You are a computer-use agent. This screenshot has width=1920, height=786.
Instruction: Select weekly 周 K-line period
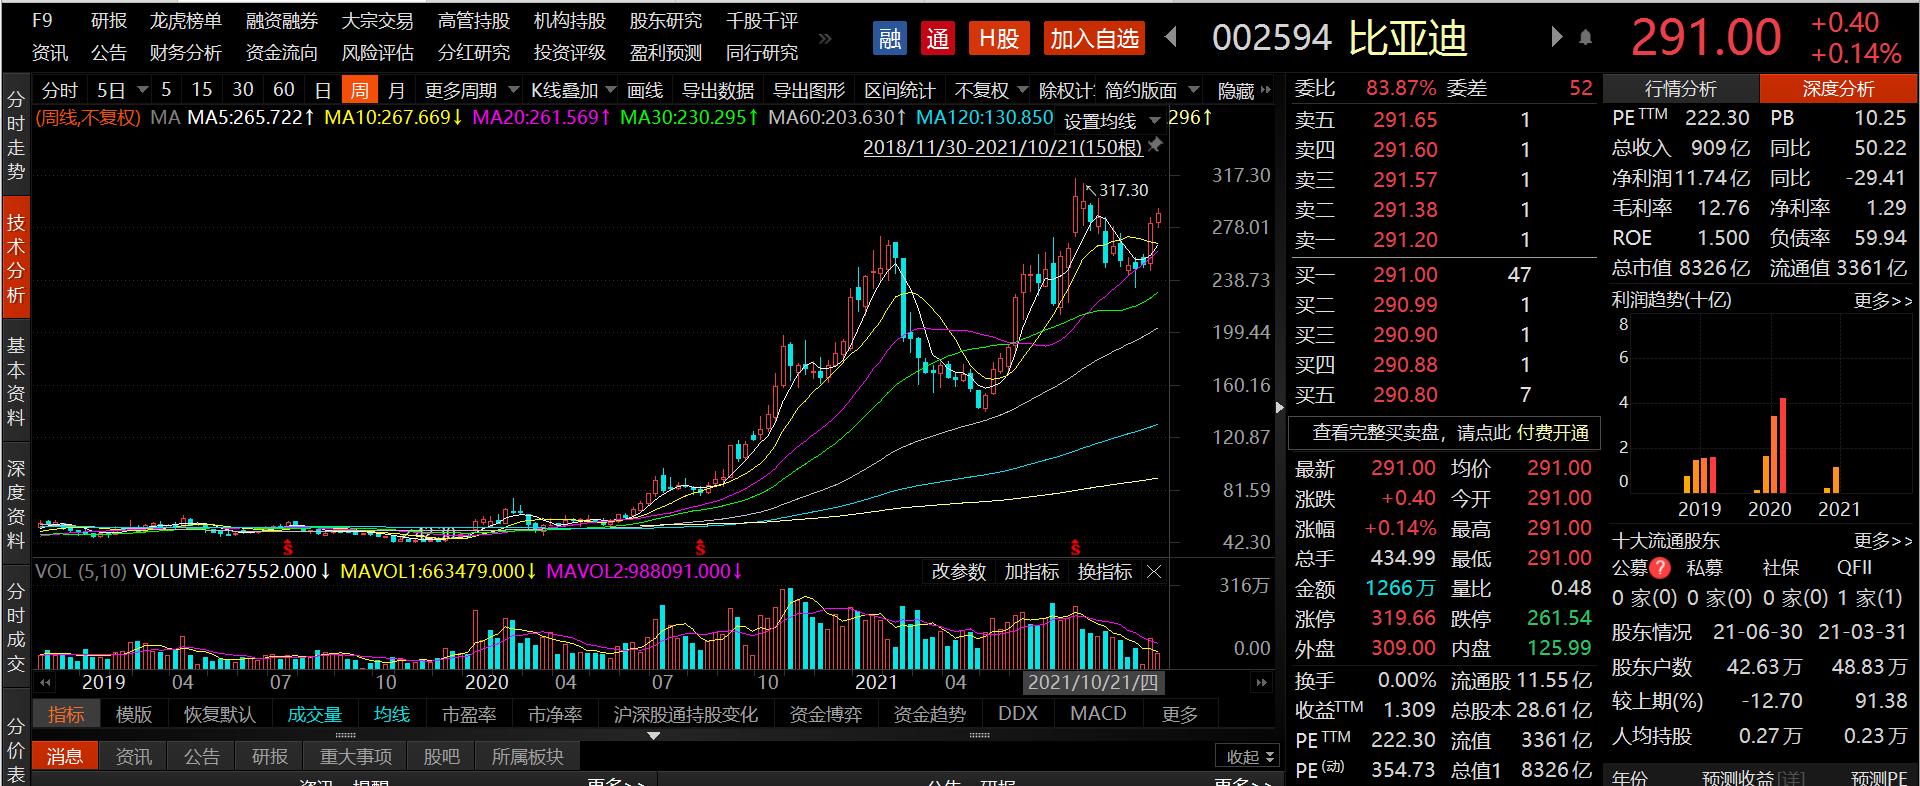[x=359, y=90]
